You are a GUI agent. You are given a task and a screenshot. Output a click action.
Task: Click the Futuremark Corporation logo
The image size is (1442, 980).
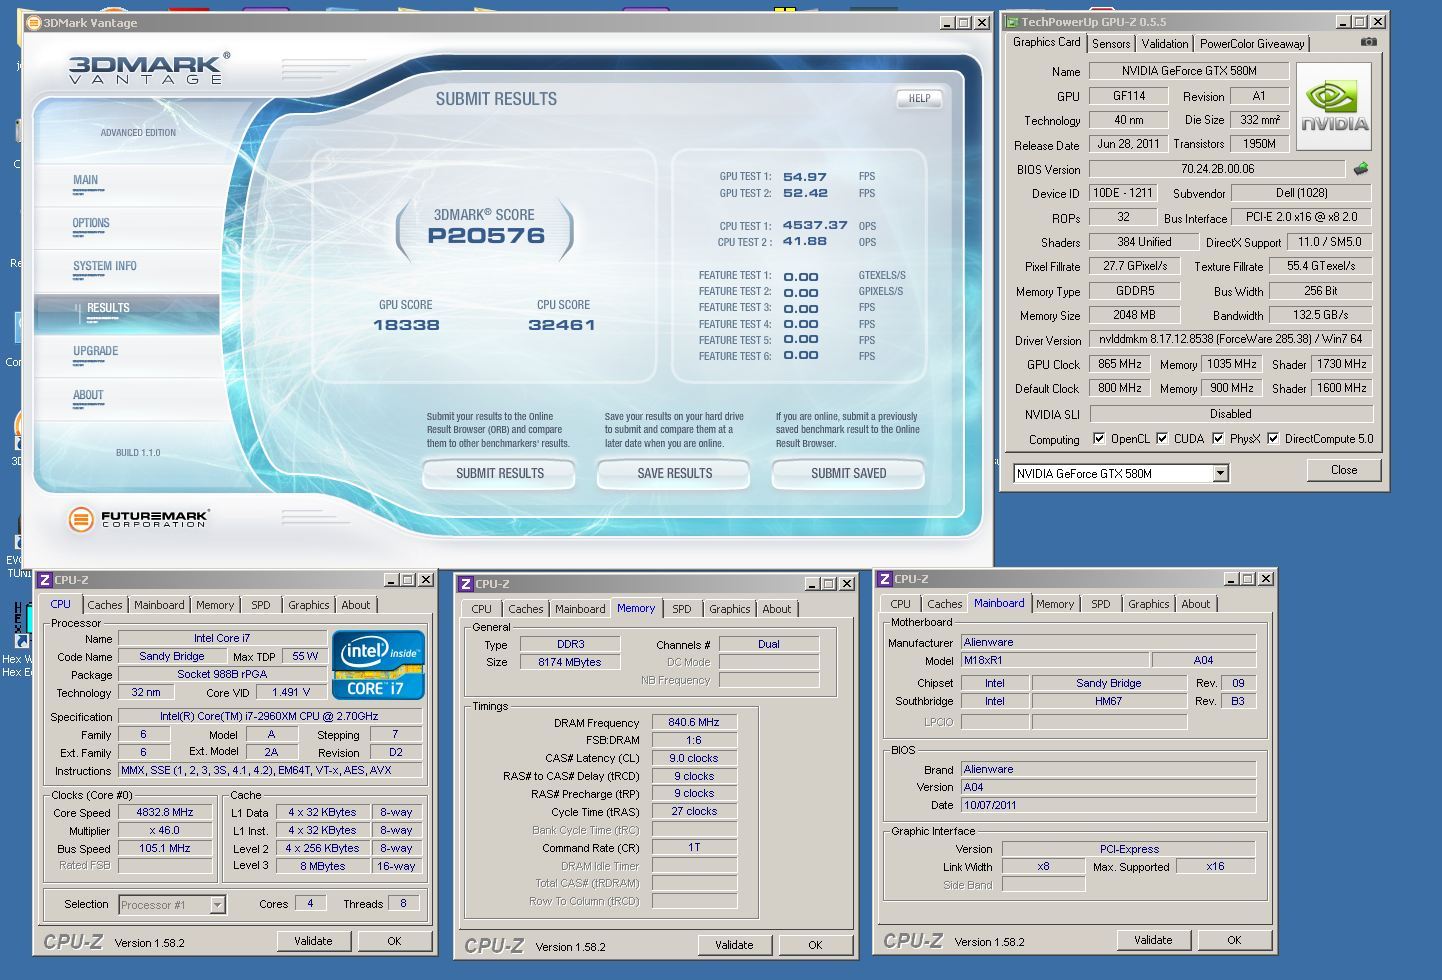pyautogui.click(x=138, y=518)
